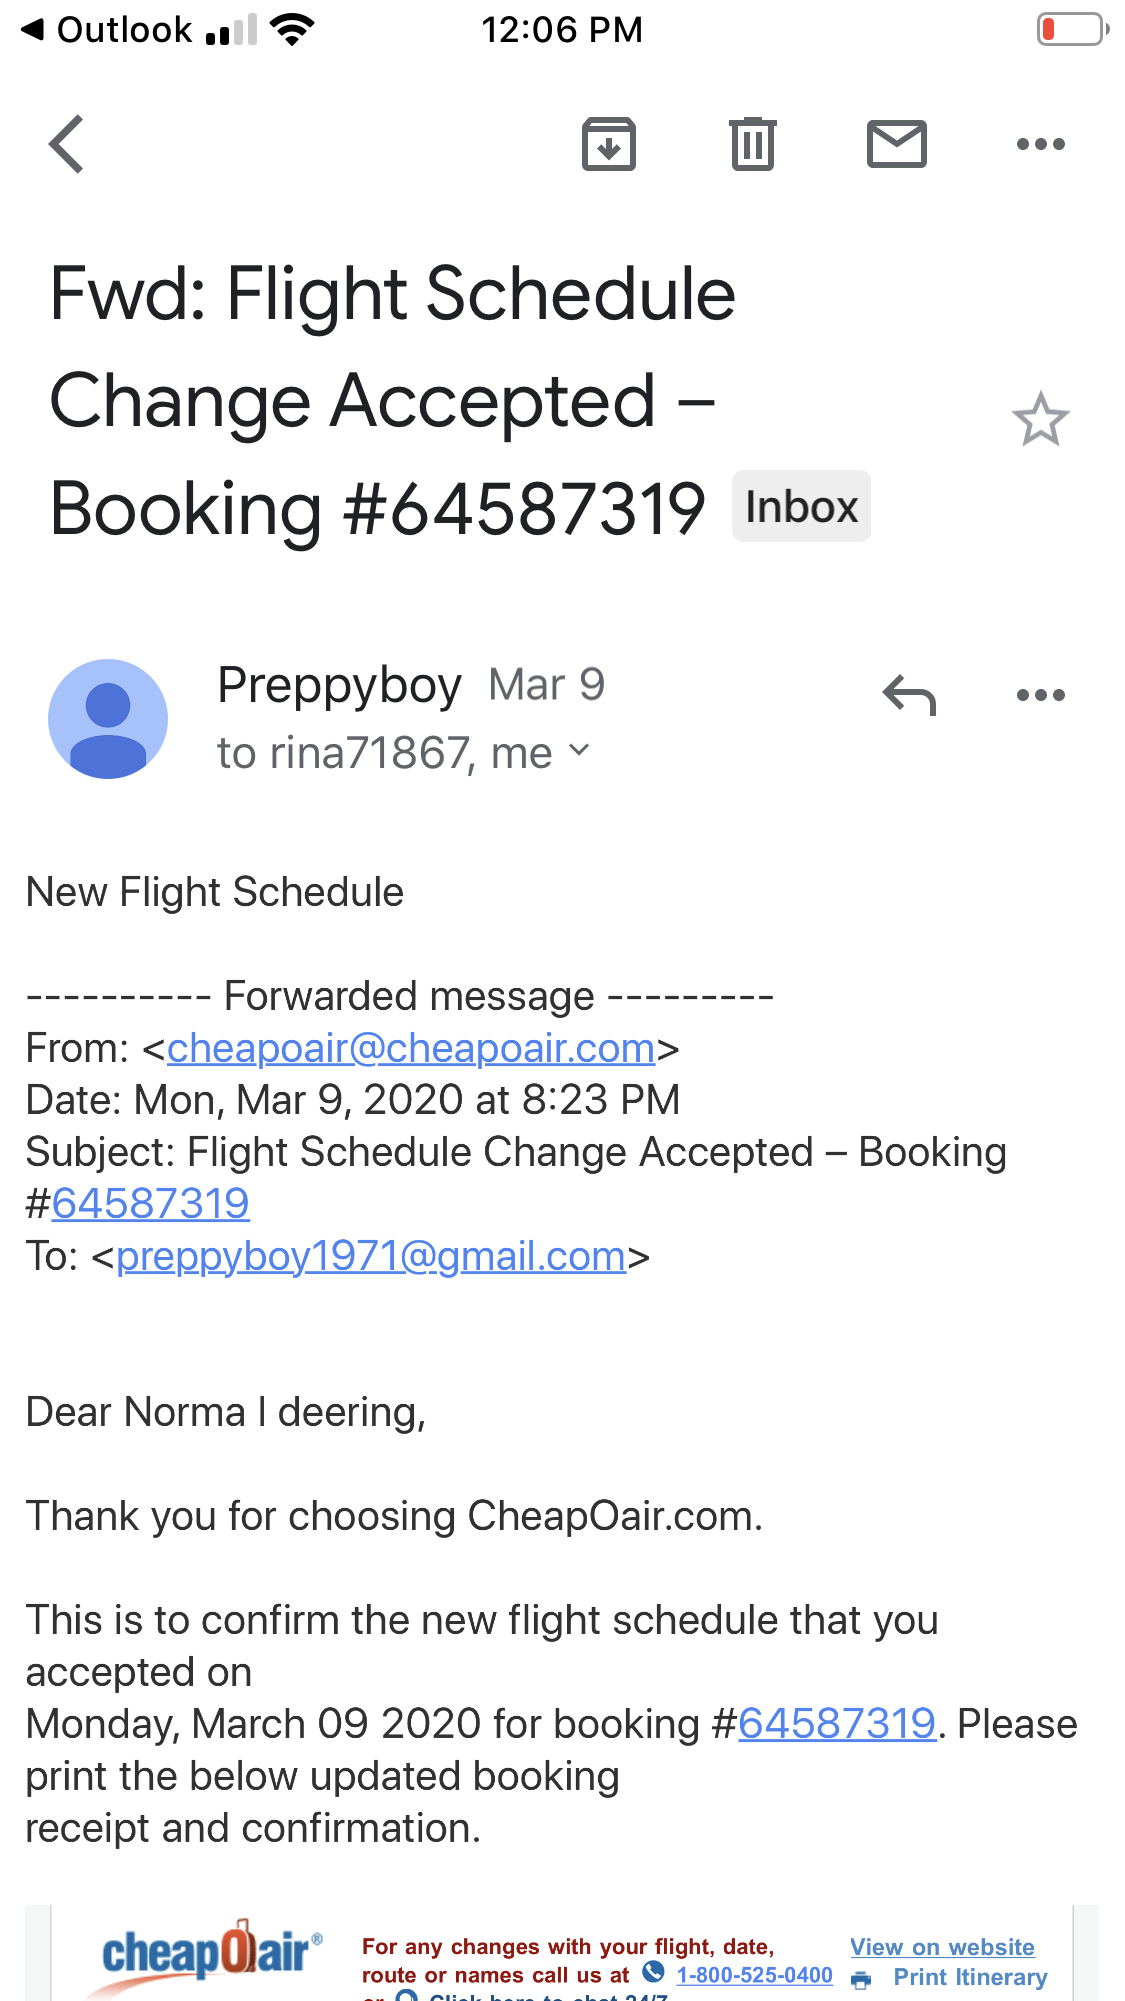The height and width of the screenshot is (2001, 1125).
Task: Reply using the arrow beside sender
Action: click(x=909, y=695)
